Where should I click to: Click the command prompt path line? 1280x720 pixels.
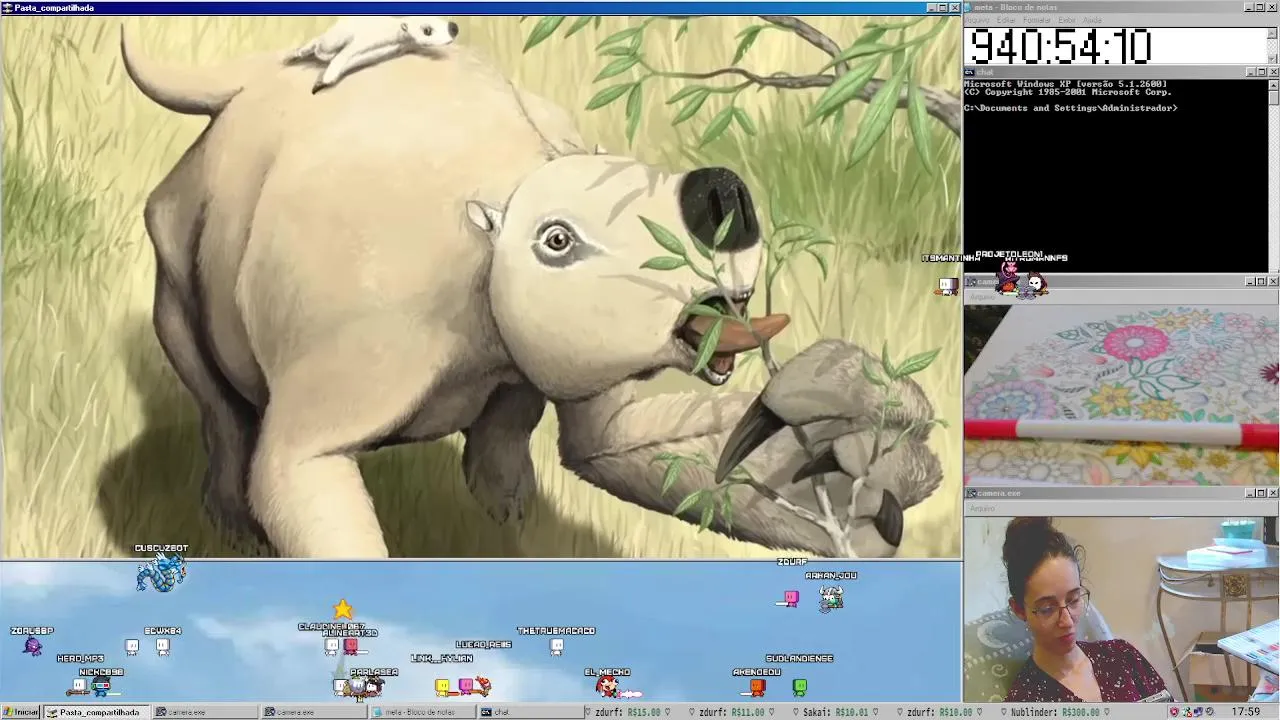tap(1071, 108)
